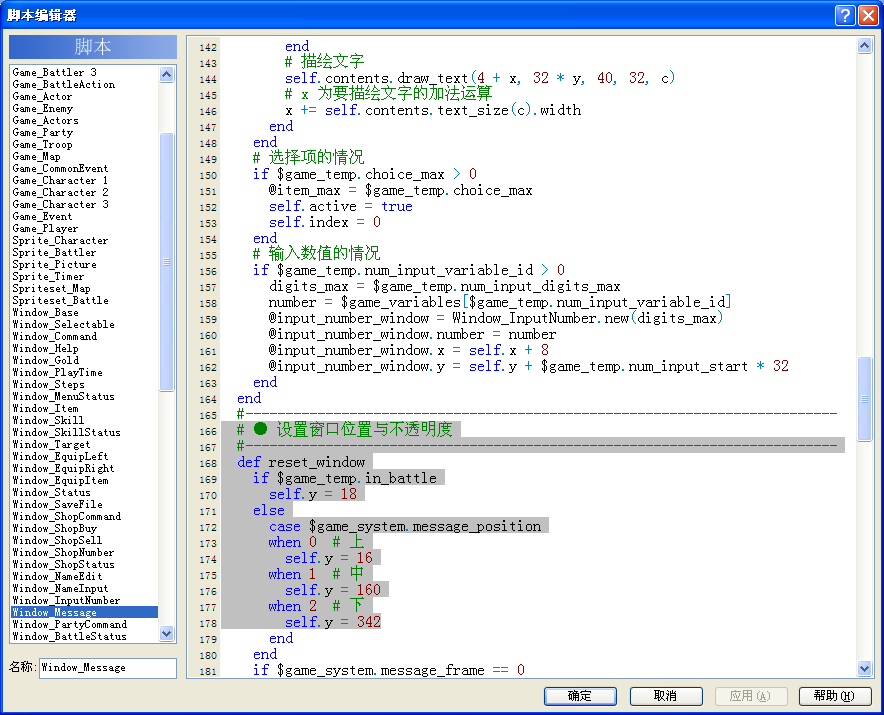Image resolution: width=884 pixels, height=715 pixels.
Task: Click code line 168 def reset_window
Action: (x=301, y=462)
